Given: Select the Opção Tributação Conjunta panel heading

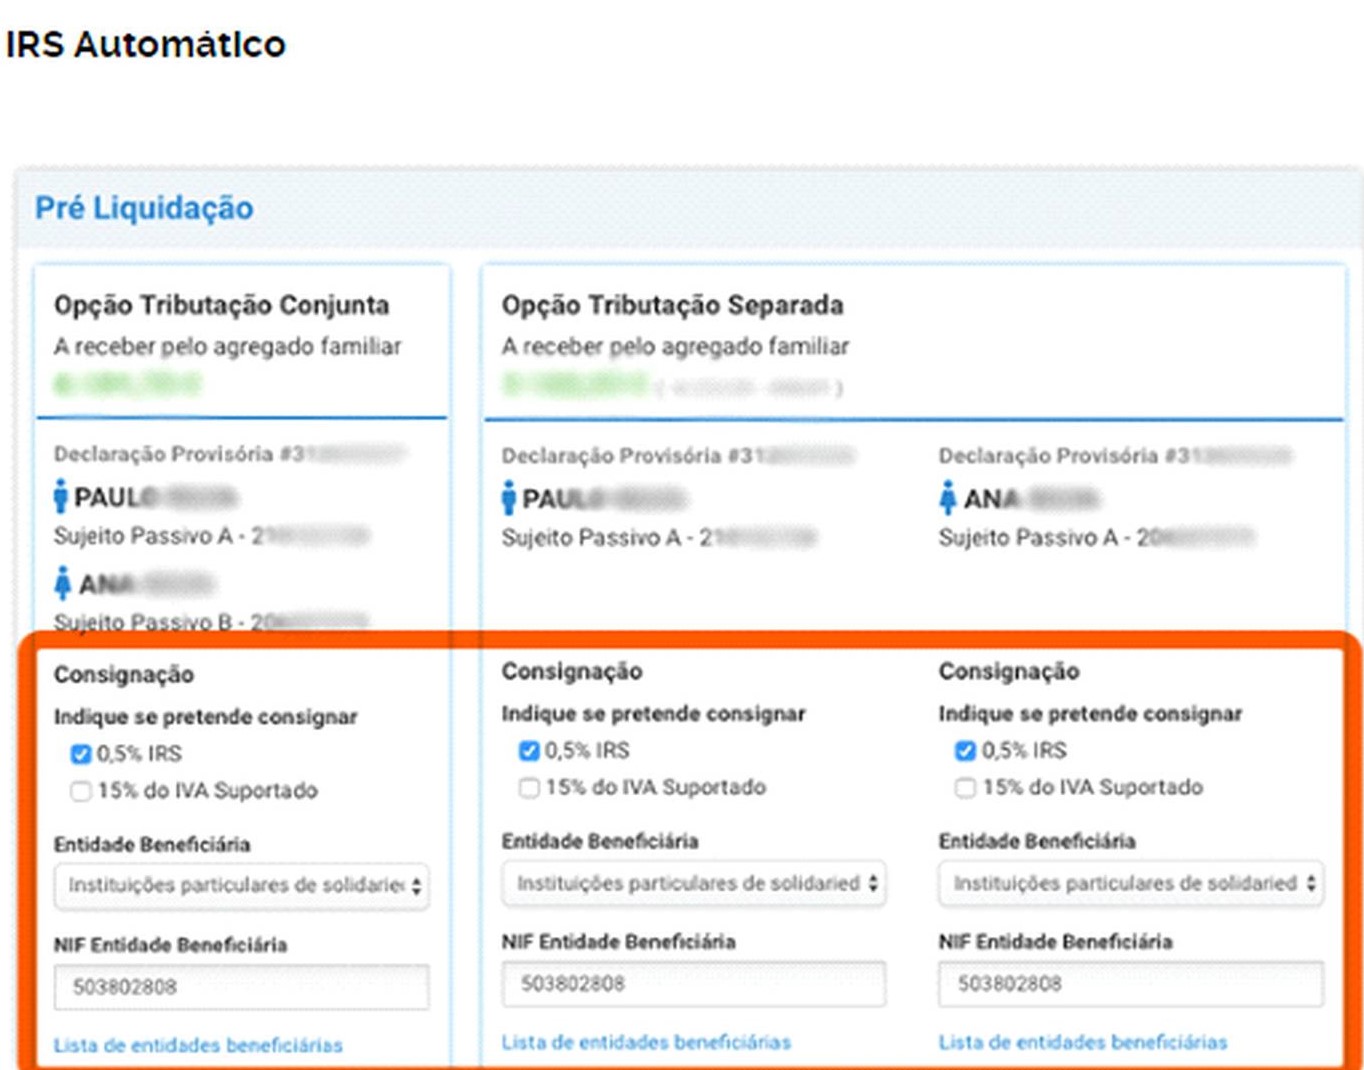Looking at the screenshot, I should [221, 305].
